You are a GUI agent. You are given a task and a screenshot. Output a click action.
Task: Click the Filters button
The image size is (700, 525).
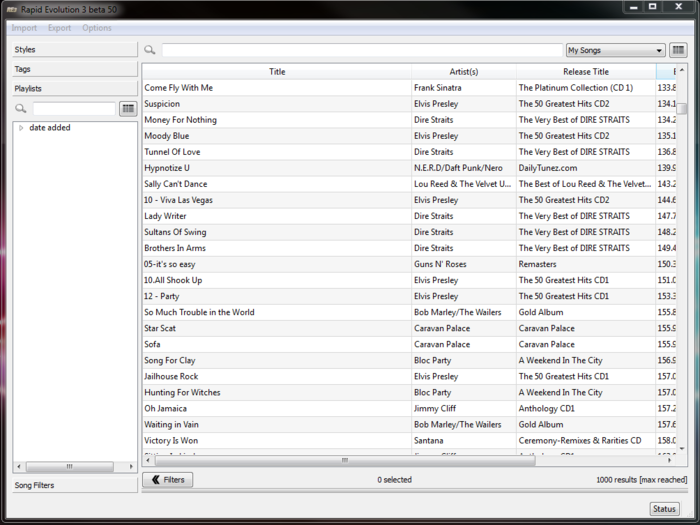point(167,480)
